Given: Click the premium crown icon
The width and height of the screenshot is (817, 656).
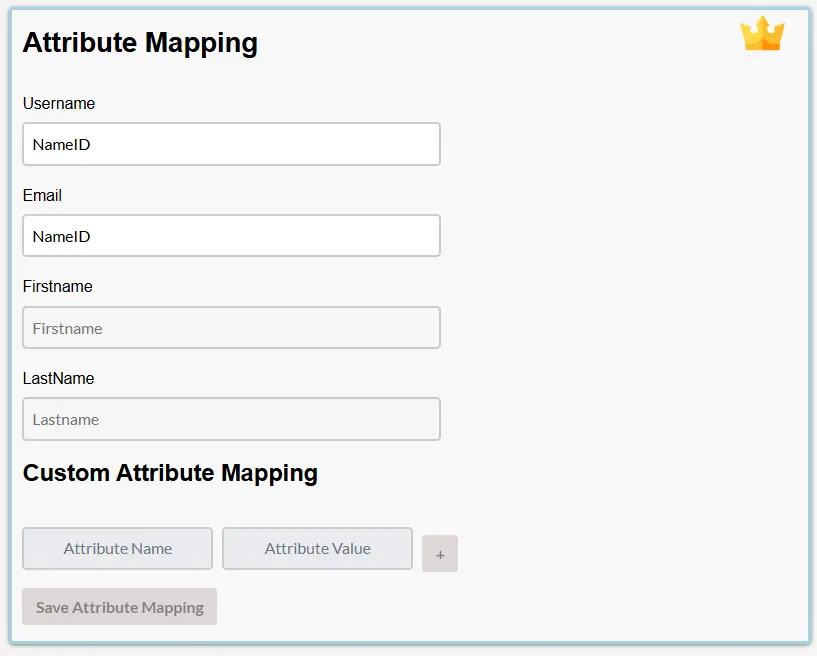Looking at the screenshot, I should tap(762, 34).
